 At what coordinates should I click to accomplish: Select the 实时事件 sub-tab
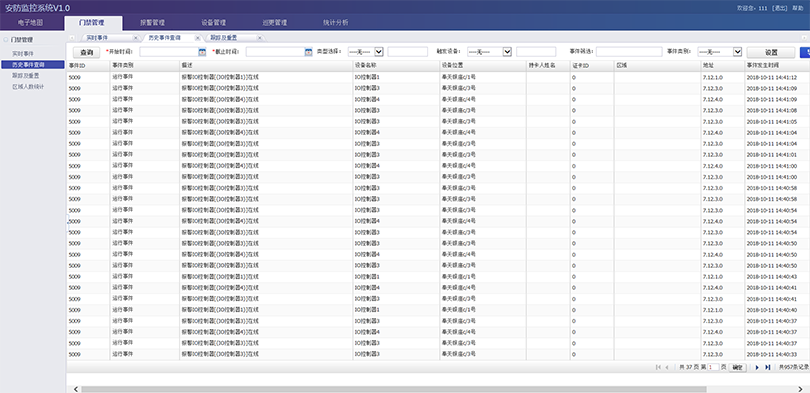point(98,38)
